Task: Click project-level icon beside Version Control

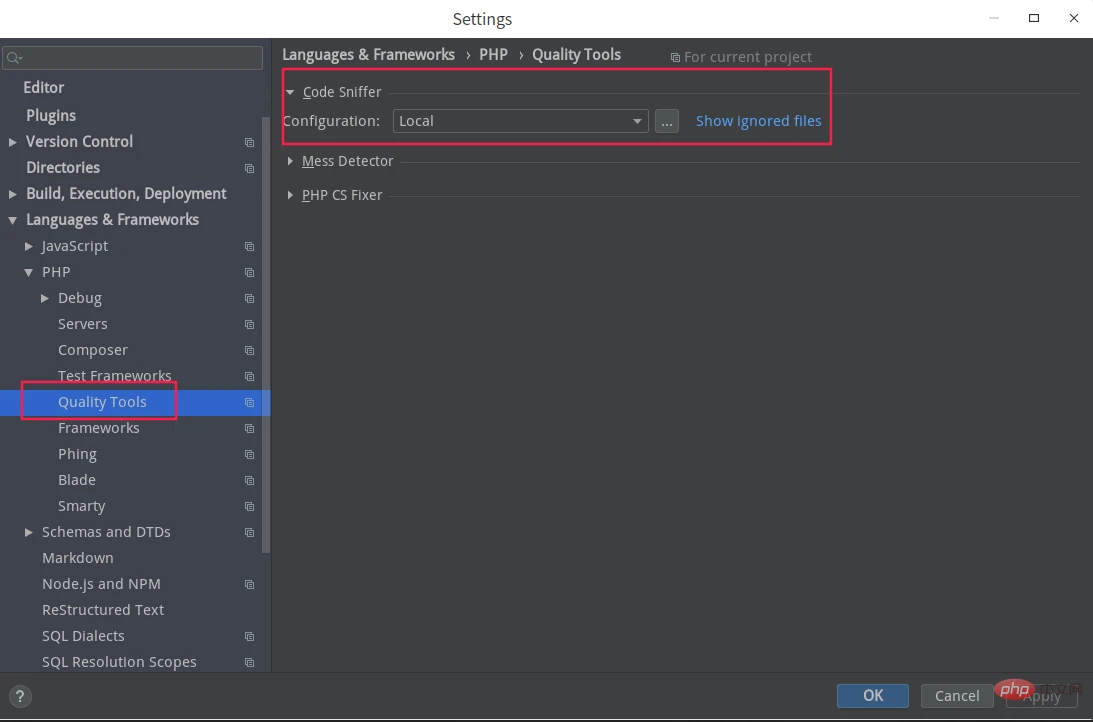Action: pos(250,143)
